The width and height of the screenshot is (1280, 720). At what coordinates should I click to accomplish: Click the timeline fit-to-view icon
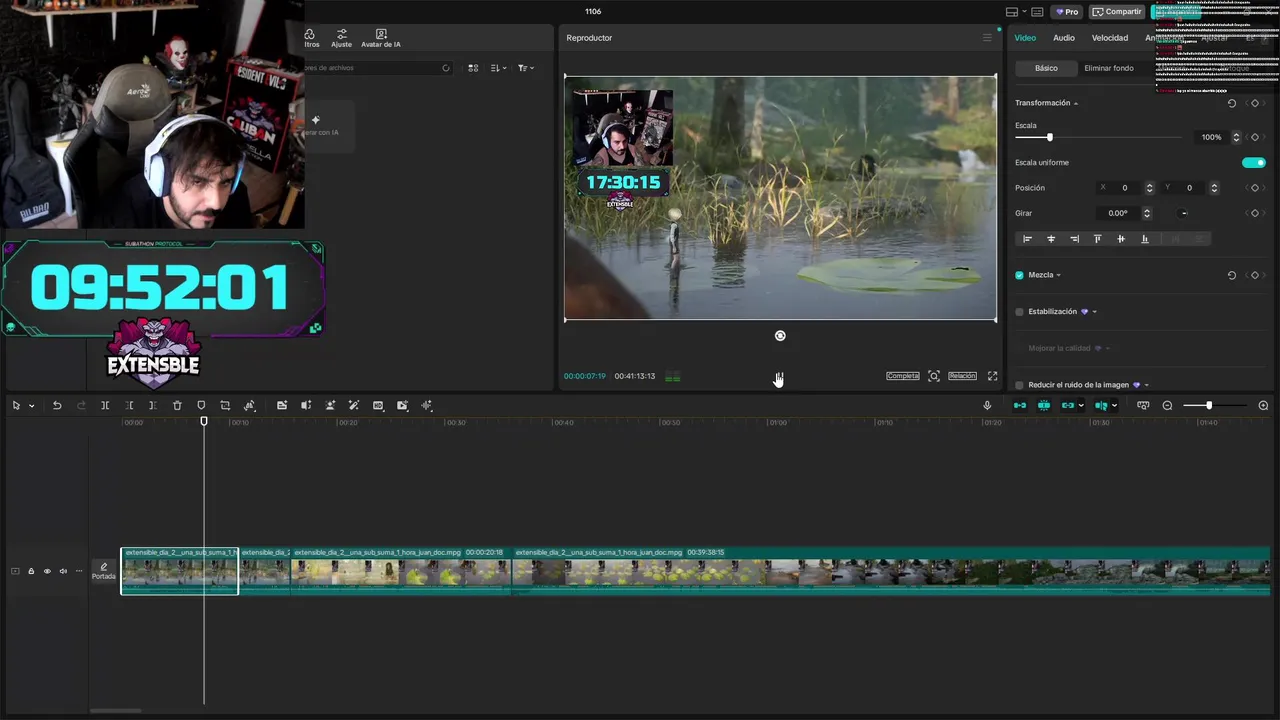[x=1143, y=405]
